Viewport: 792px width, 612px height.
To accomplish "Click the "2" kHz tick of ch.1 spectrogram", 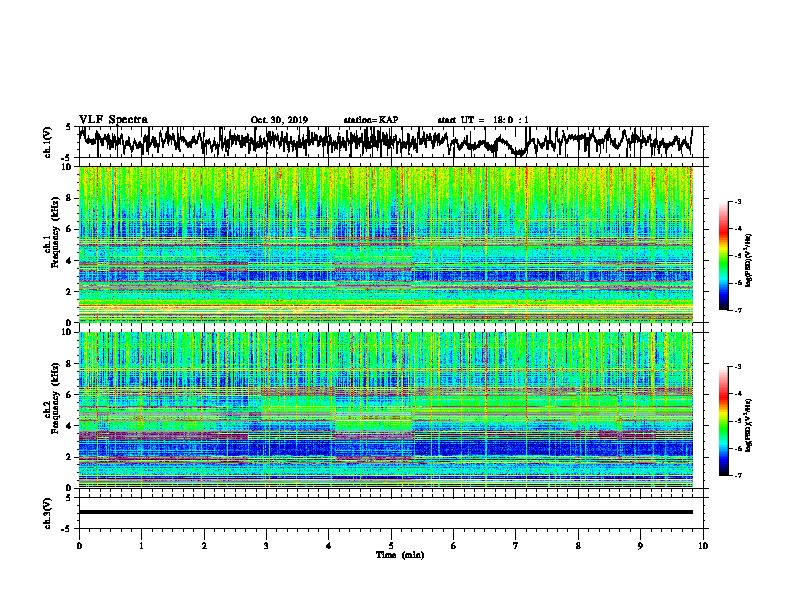I will [x=70, y=292].
